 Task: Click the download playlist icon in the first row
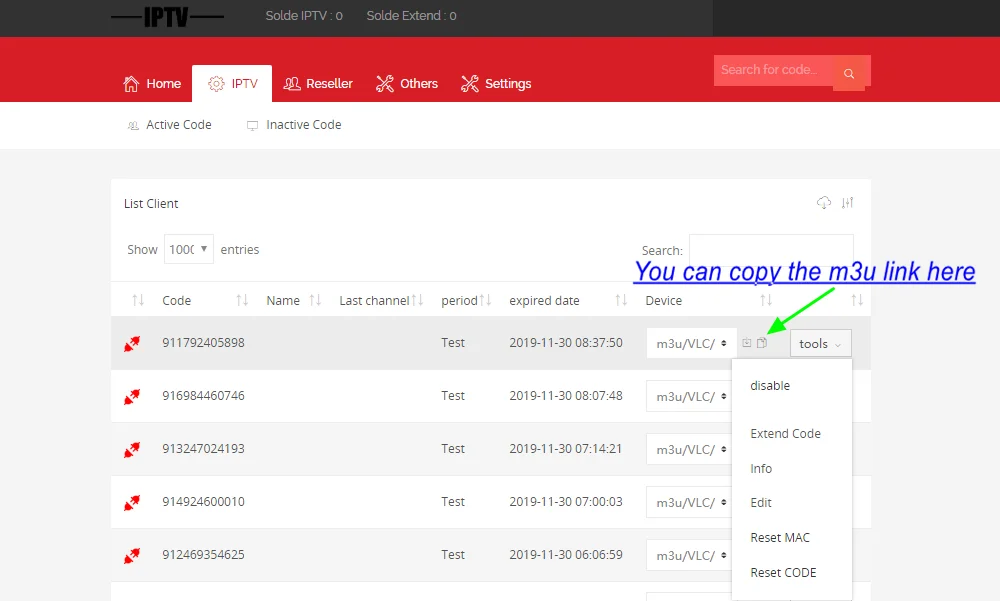click(746, 343)
